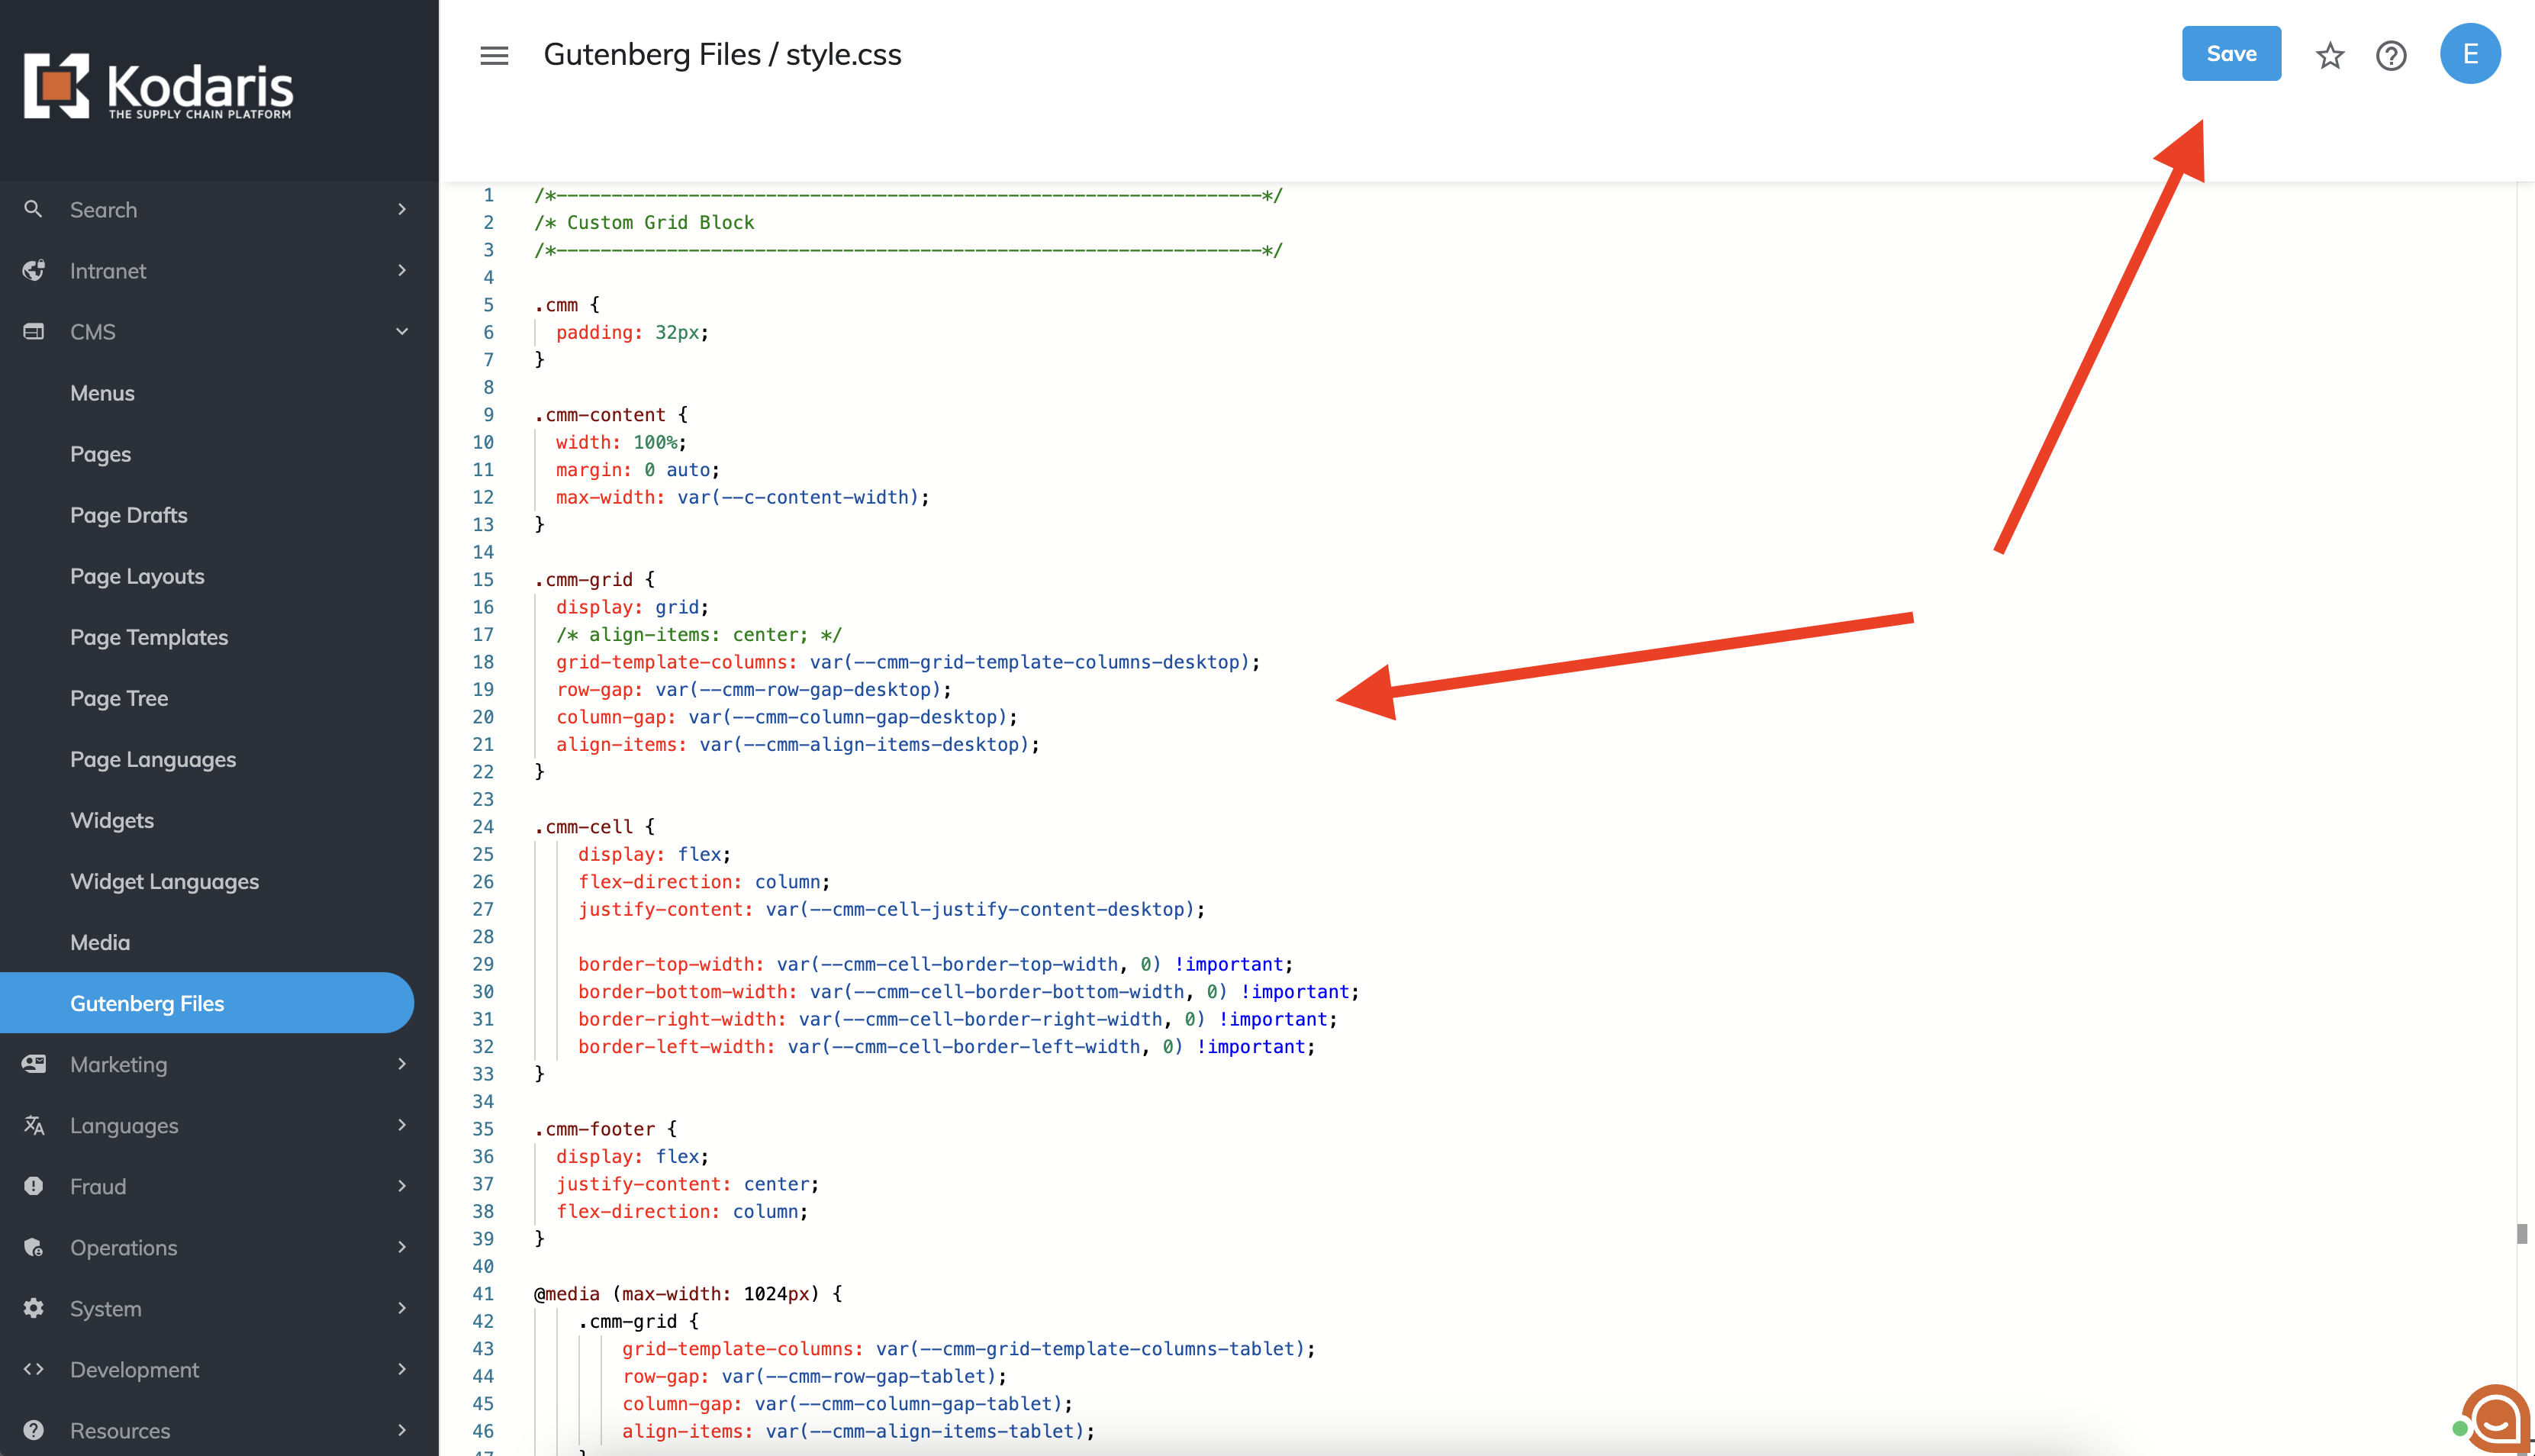This screenshot has width=2535, height=1456.
Task: Select the Gutenberg Files sidebar entry
Action: [x=147, y=1003]
